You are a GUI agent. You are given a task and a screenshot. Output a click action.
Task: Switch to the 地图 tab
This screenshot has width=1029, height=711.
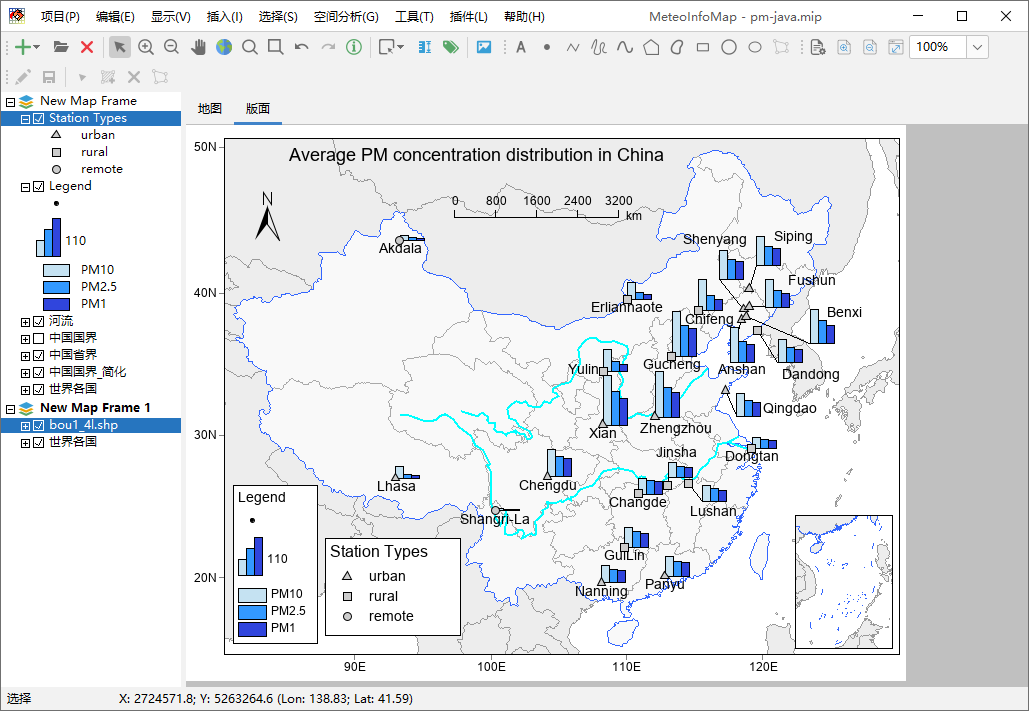pos(210,109)
